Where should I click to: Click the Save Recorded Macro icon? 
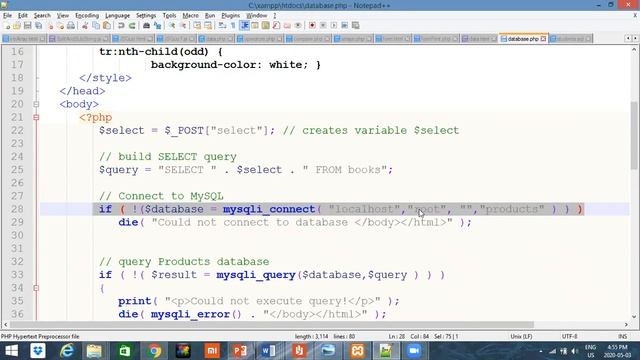point(356,26)
